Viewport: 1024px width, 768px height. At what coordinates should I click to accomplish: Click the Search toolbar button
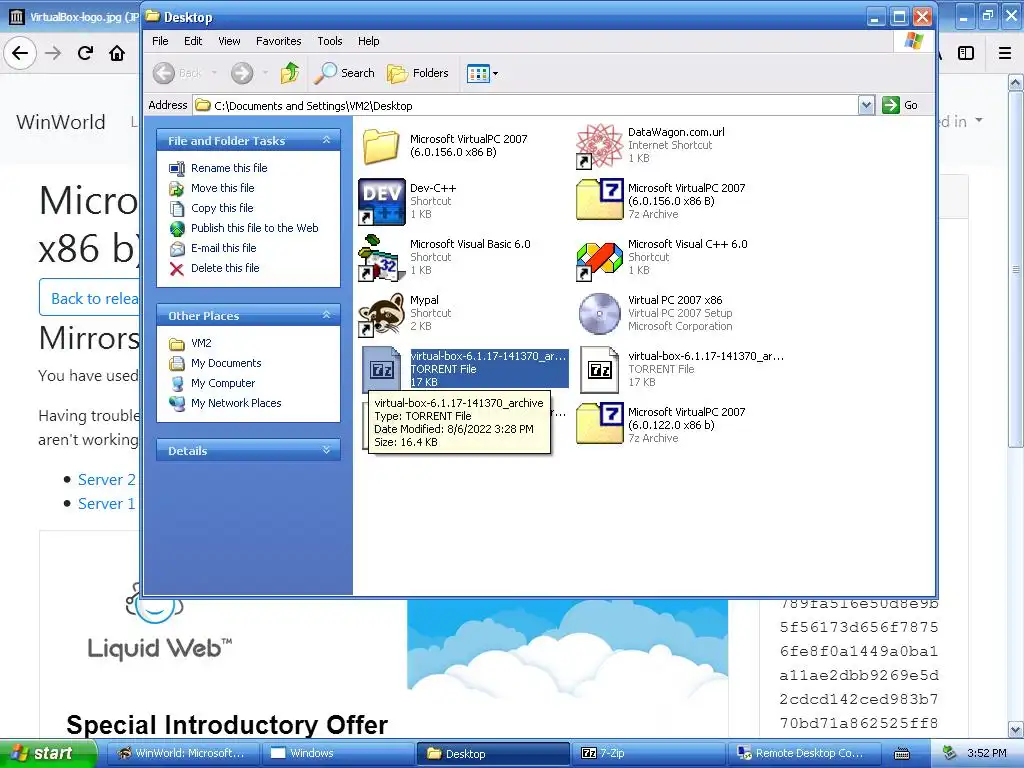(344, 73)
